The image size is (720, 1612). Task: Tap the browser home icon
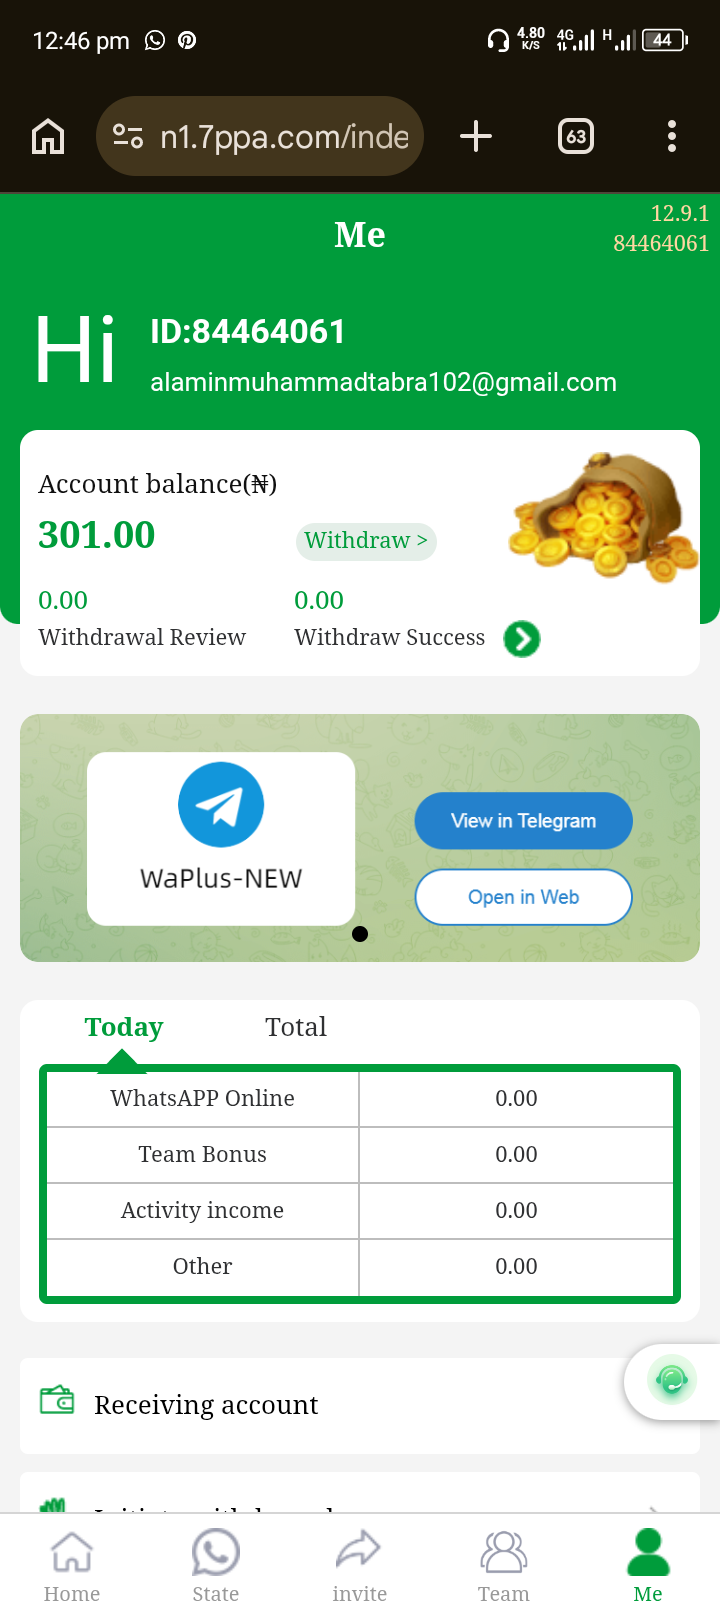click(x=48, y=136)
